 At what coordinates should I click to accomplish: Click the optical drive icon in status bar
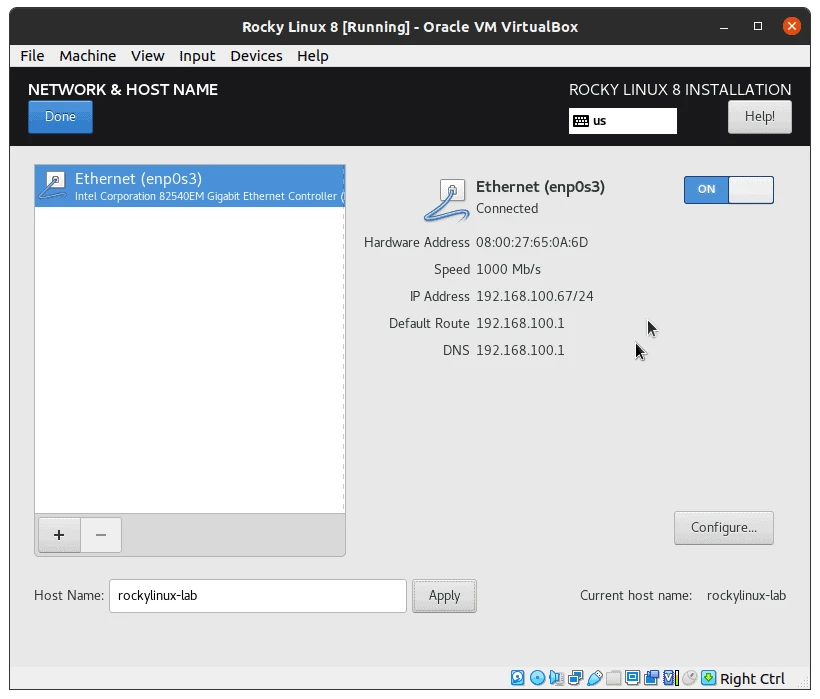(538, 678)
